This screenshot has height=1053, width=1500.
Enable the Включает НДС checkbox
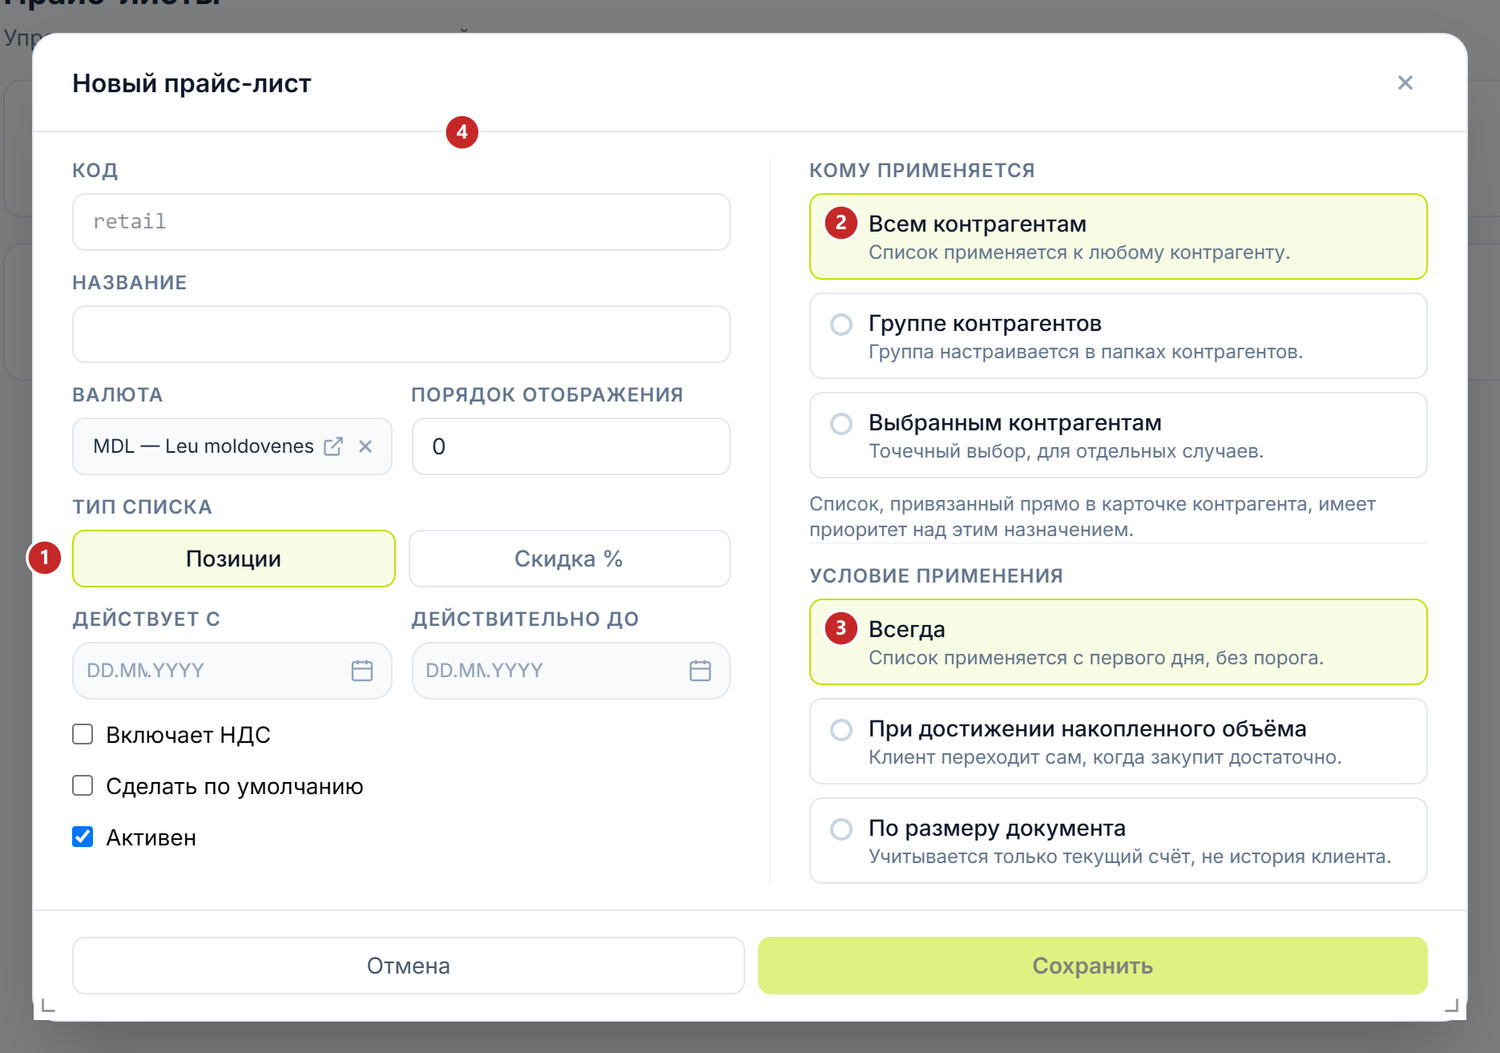[83, 735]
